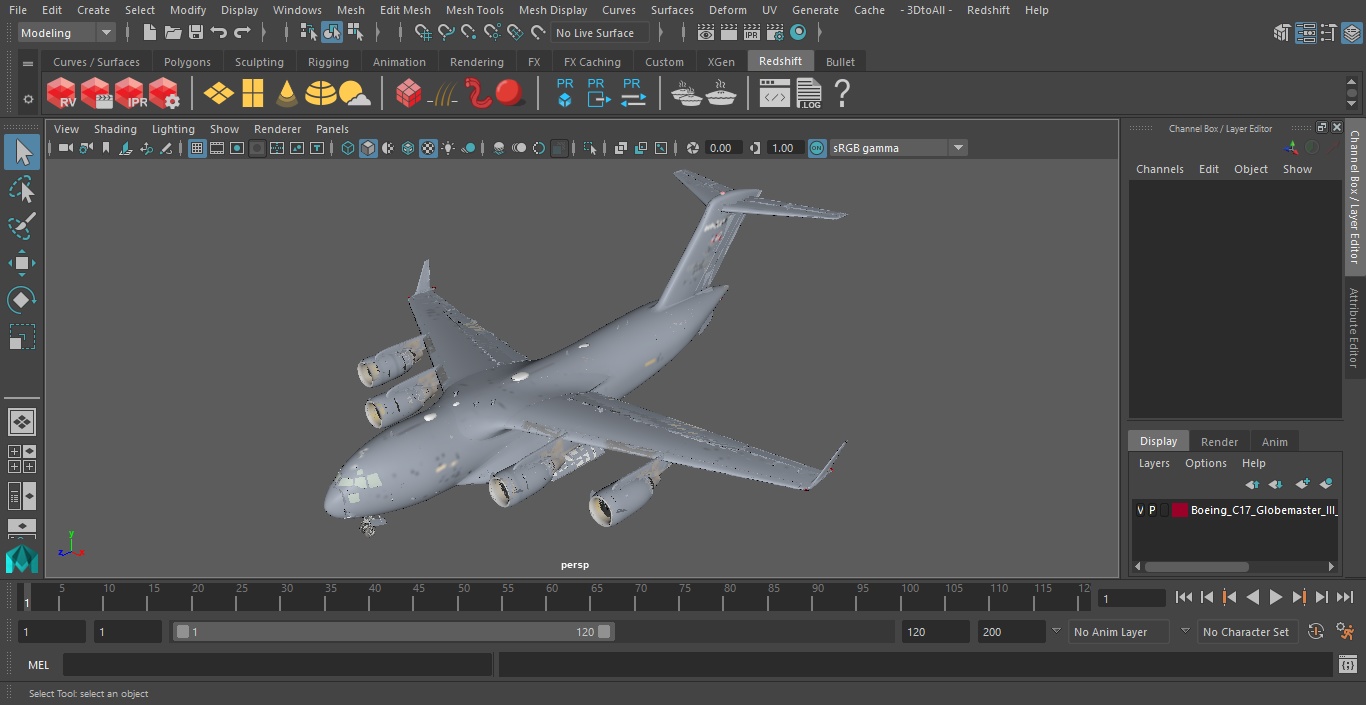This screenshot has height=705, width=1366.
Task: Click the Redshift IPR render shelf icon
Action: [x=130, y=93]
